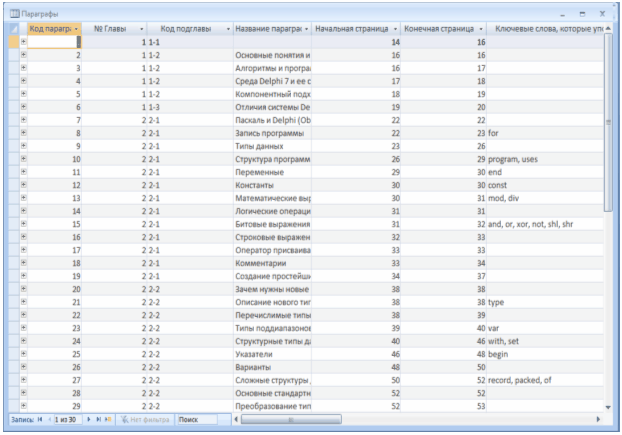
Task: Go to first record navigation button
Action: tap(40, 420)
